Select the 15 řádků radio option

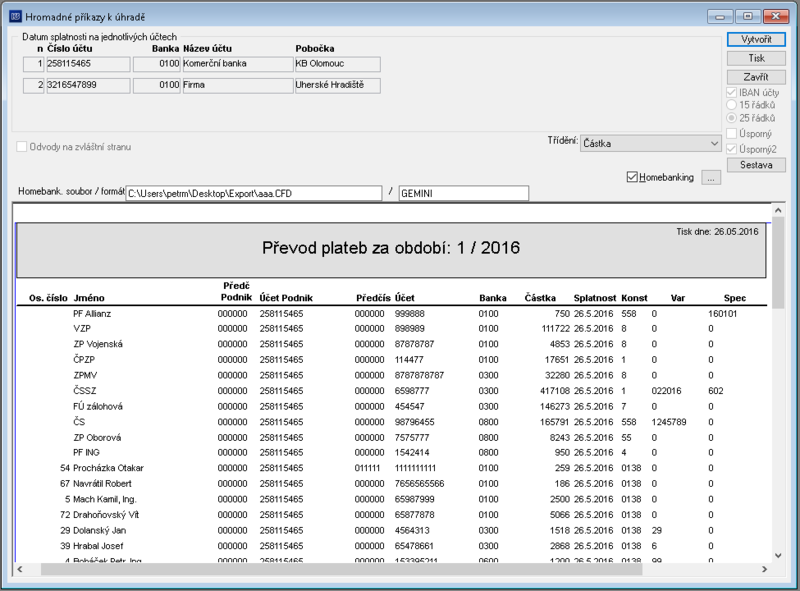tap(732, 105)
